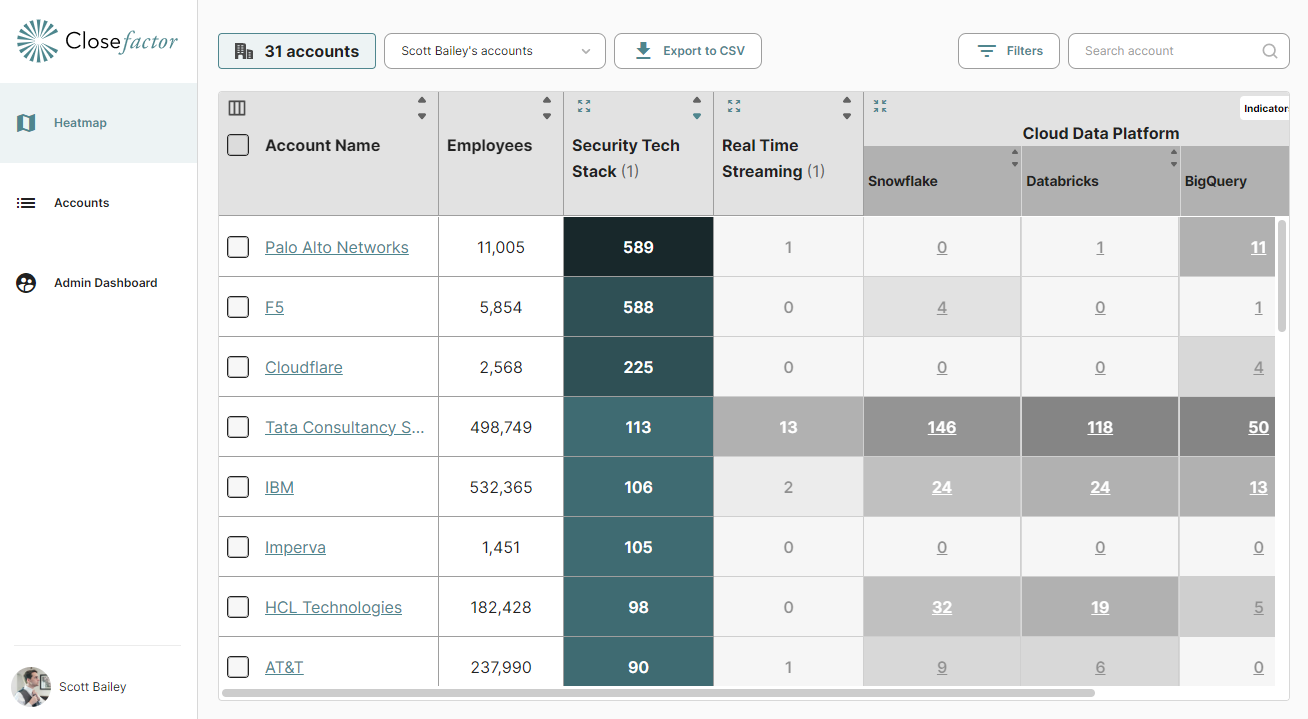Open the Admin Dashboard menu item
The height and width of the screenshot is (719, 1308).
coord(98,283)
